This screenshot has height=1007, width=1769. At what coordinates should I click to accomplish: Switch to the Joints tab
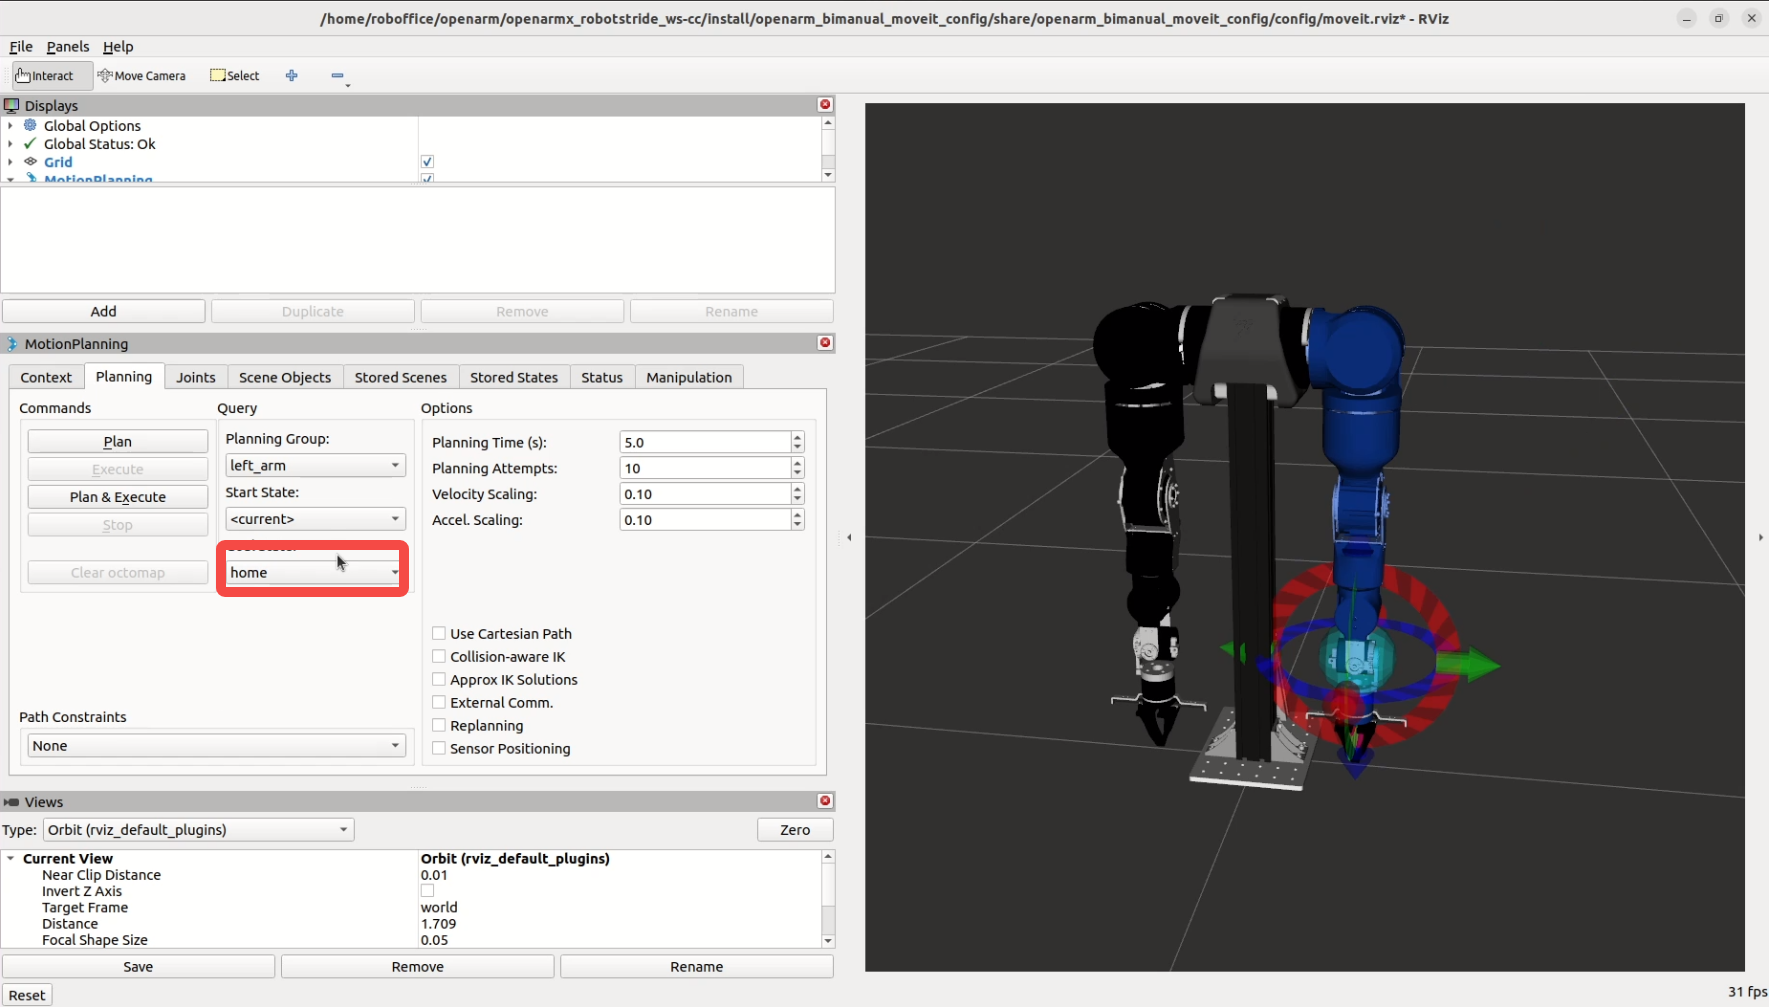[x=196, y=378]
